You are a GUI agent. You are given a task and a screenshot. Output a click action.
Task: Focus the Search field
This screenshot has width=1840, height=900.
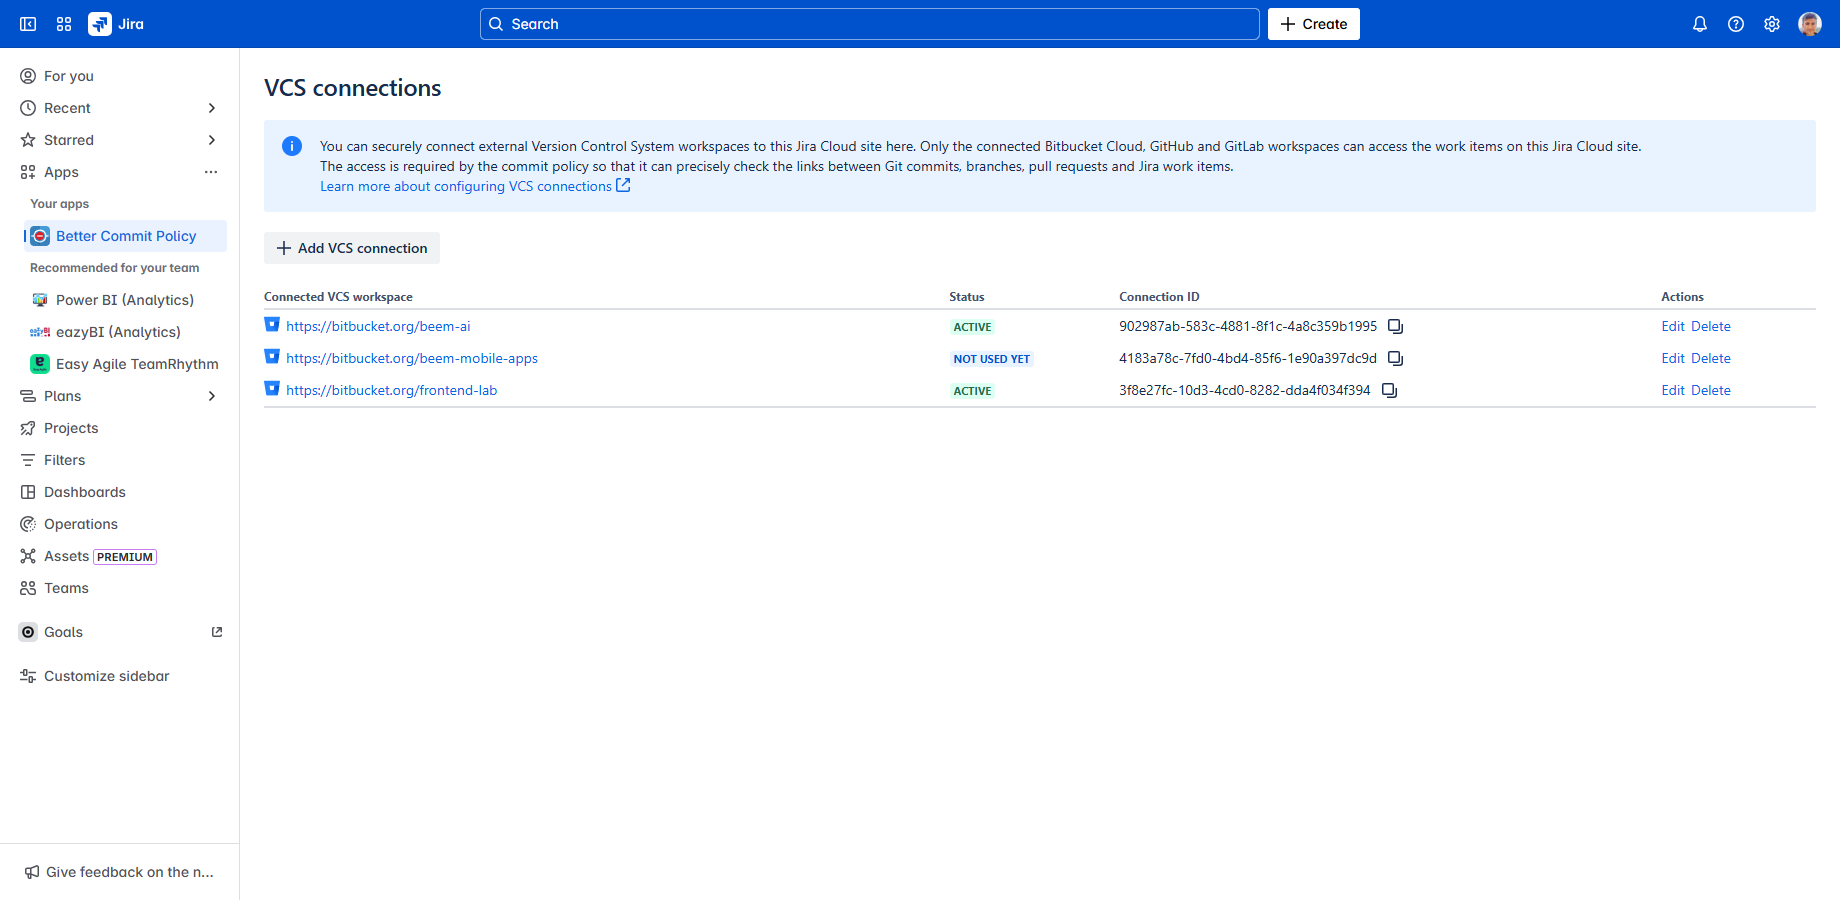click(x=868, y=24)
